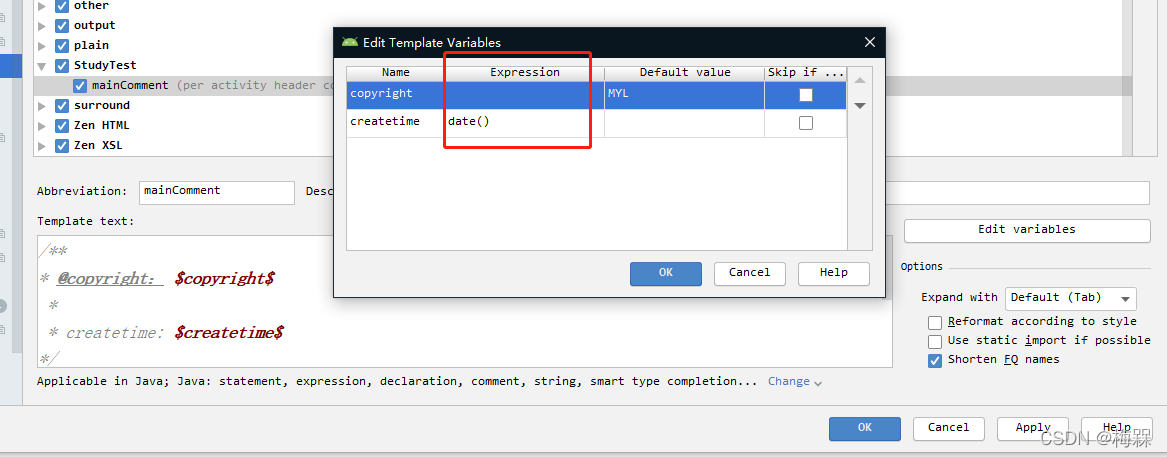Enable Use static import if possible
1167x457 pixels.
click(935, 341)
